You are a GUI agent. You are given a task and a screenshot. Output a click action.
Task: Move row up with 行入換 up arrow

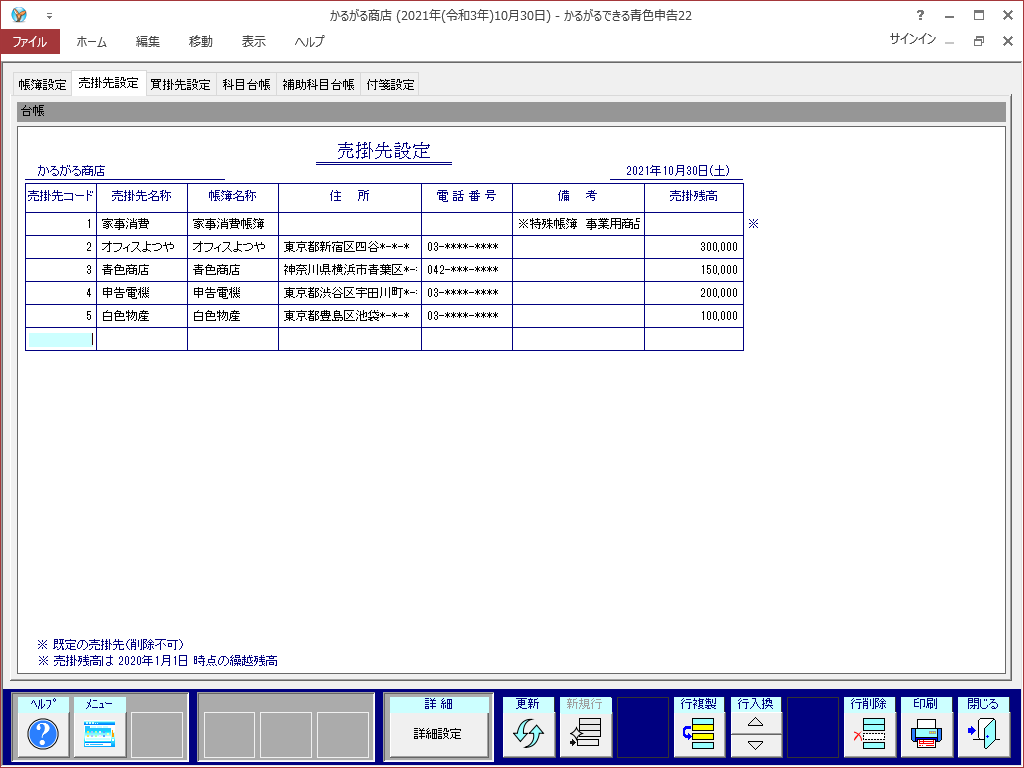pyautogui.click(x=756, y=722)
